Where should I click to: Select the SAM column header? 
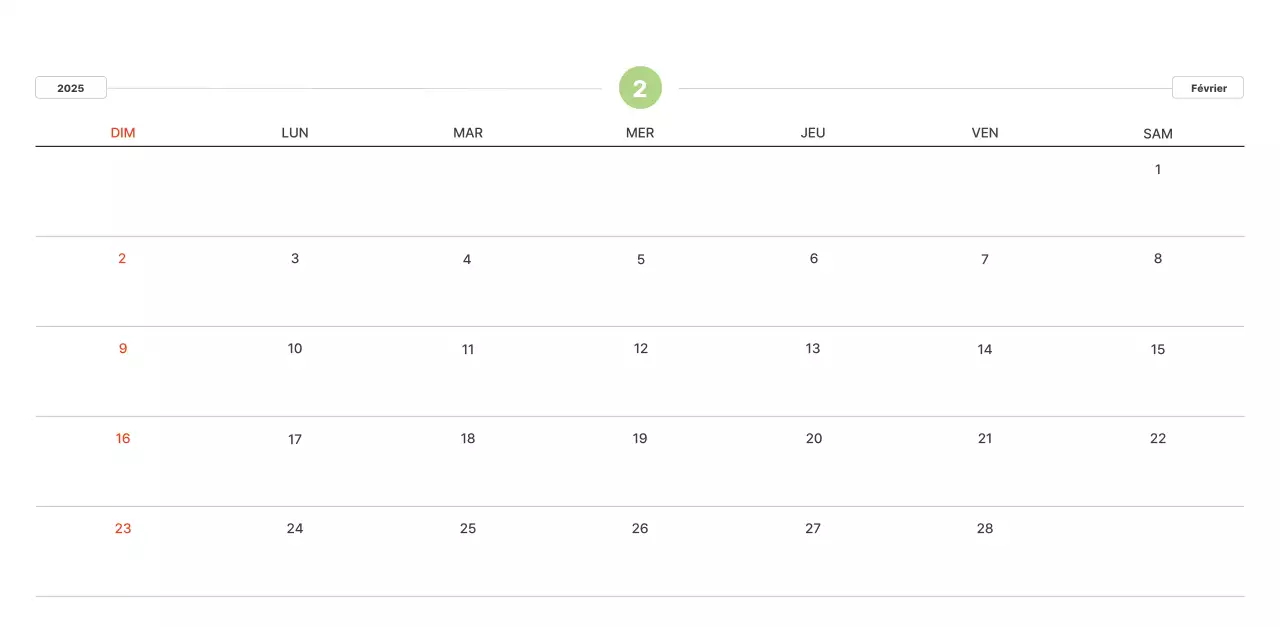[1158, 133]
